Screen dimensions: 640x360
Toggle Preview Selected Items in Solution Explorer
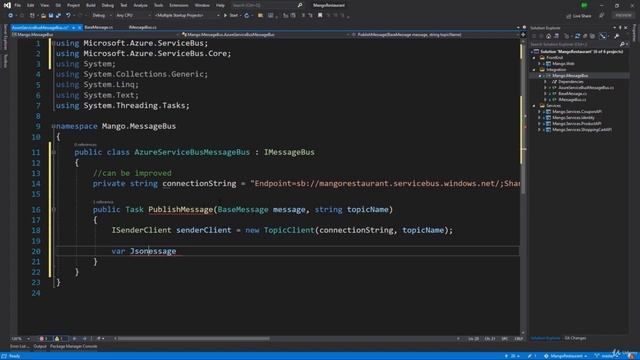[x=603, y=36]
